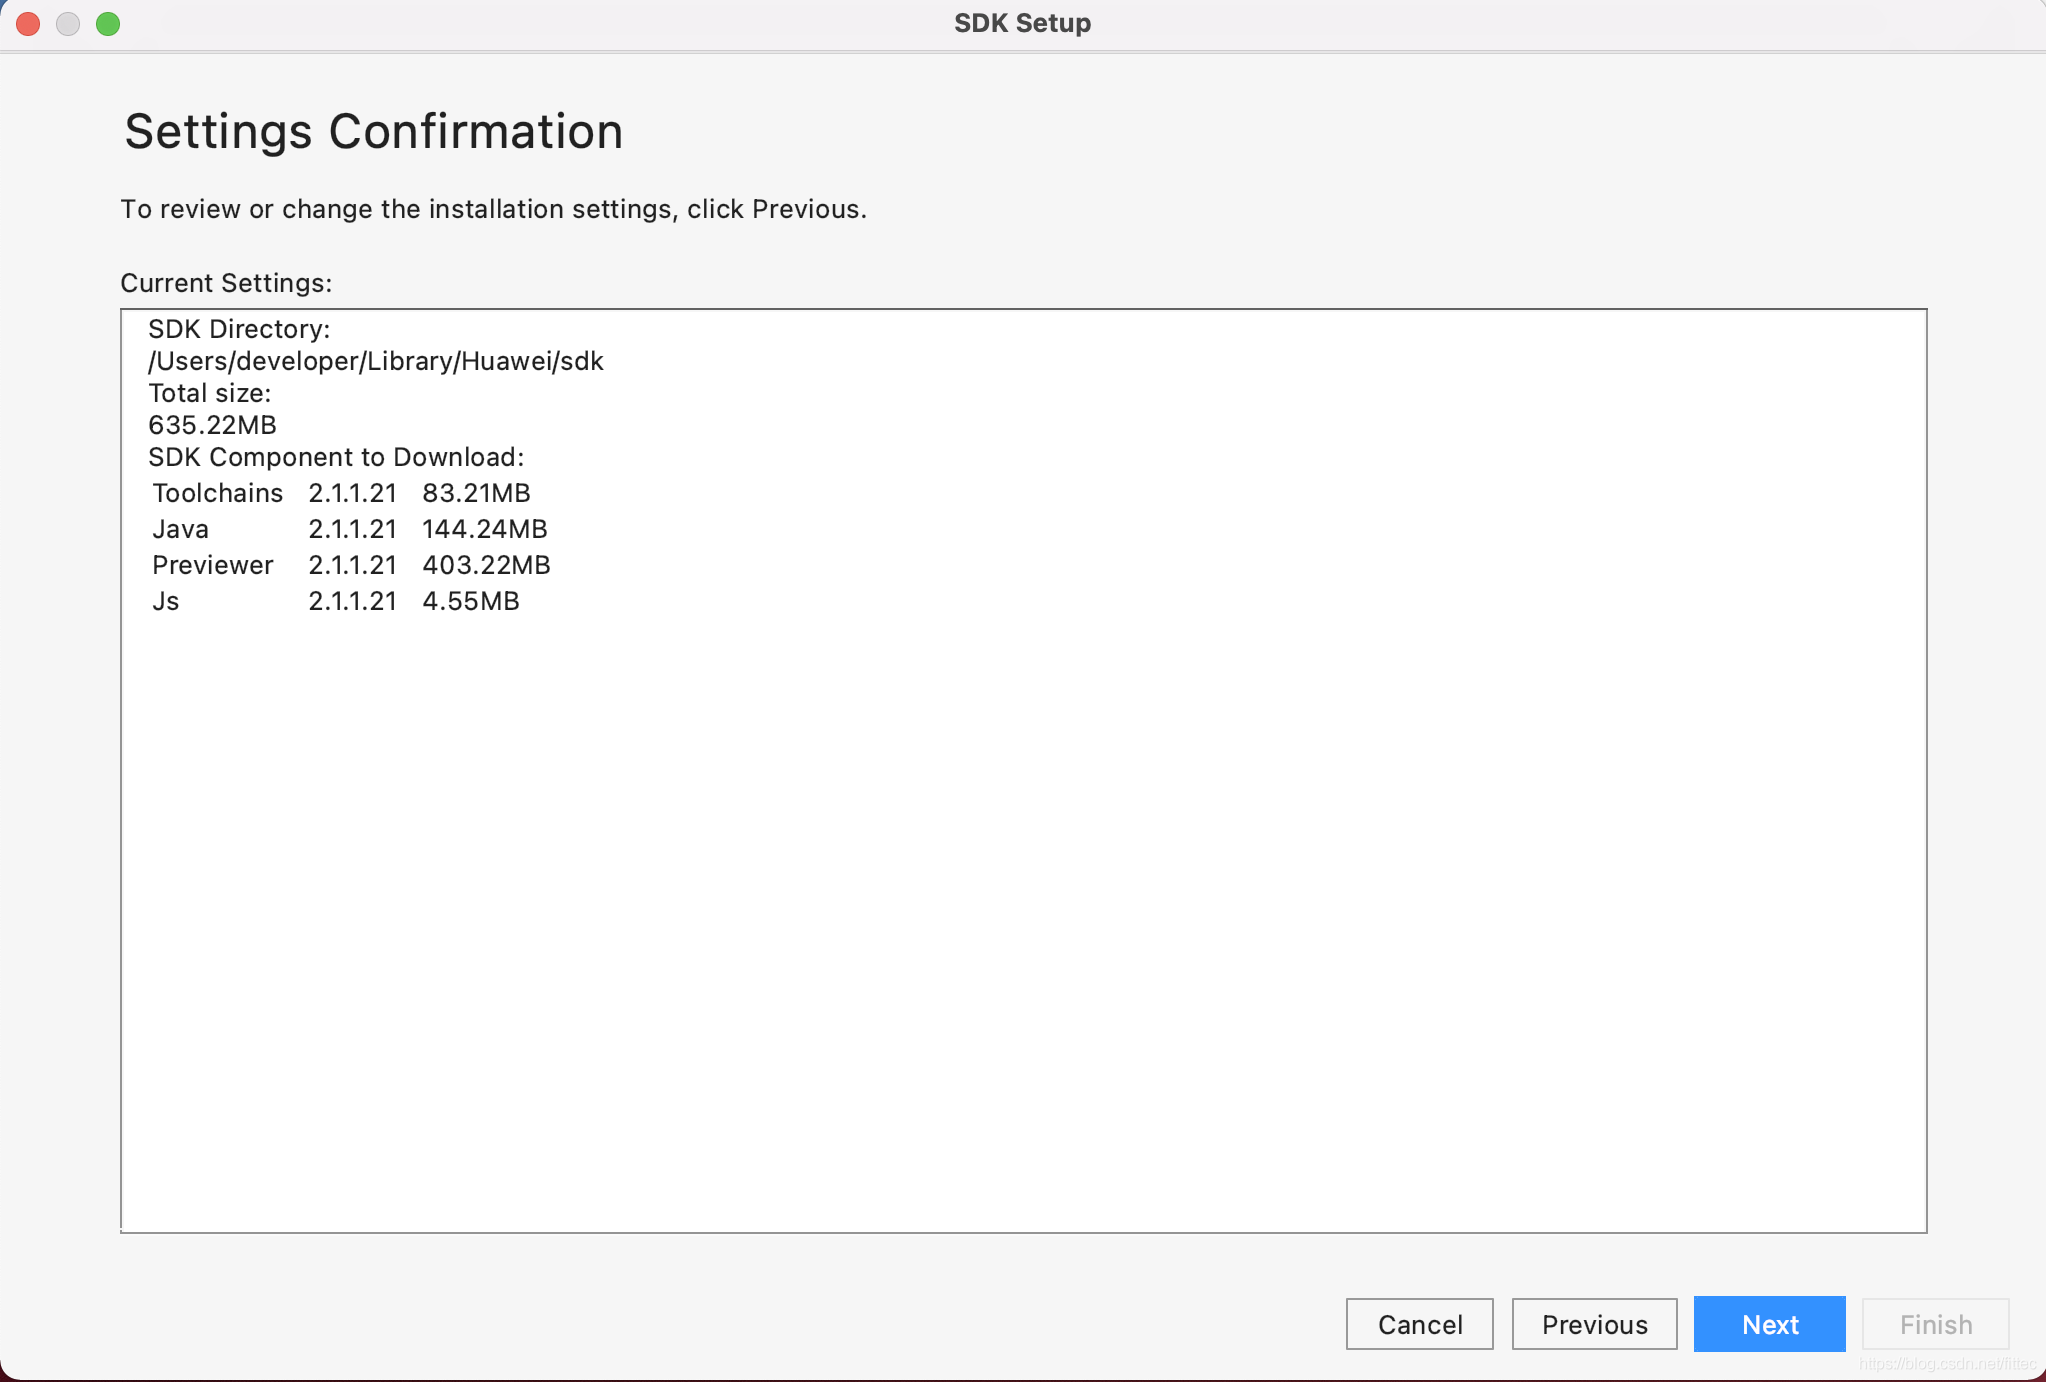This screenshot has width=2046, height=1382.
Task: Click the version 2.1.1.21 next to Previewer
Action: [352, 565]
